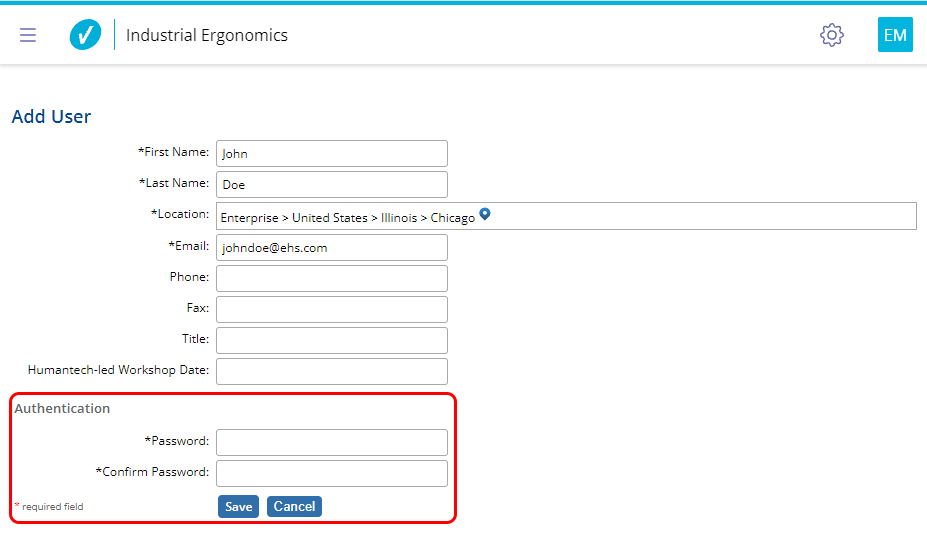The width and height of the screenshot is (927, 539).
Task: Click the Authentication section heading
Action: pyautogui.click(x=62, y=408)
